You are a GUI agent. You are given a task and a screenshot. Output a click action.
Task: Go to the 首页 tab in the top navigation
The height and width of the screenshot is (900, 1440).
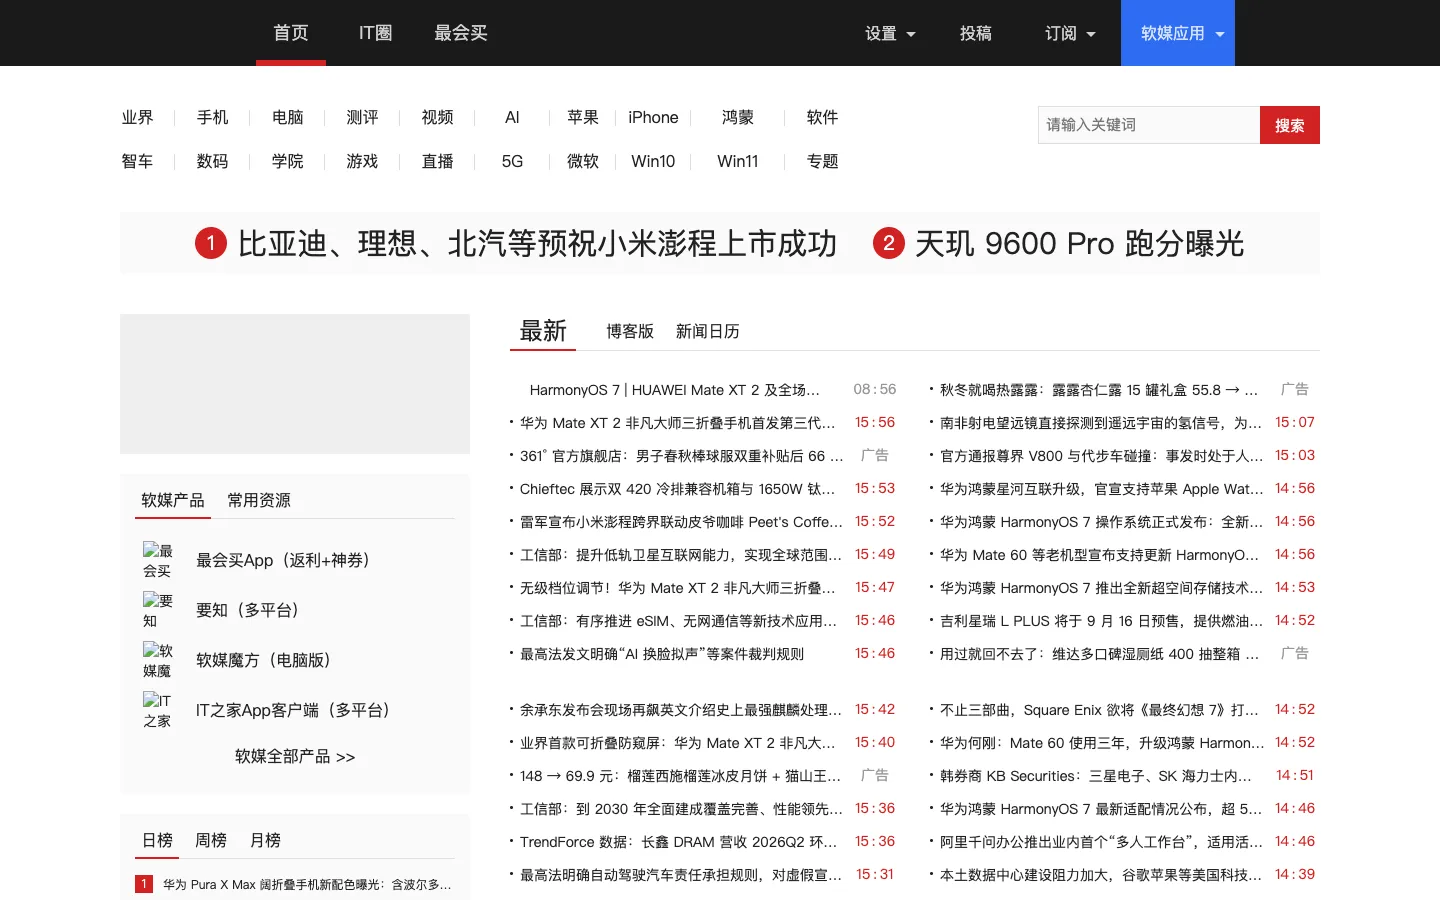(291, 33)
